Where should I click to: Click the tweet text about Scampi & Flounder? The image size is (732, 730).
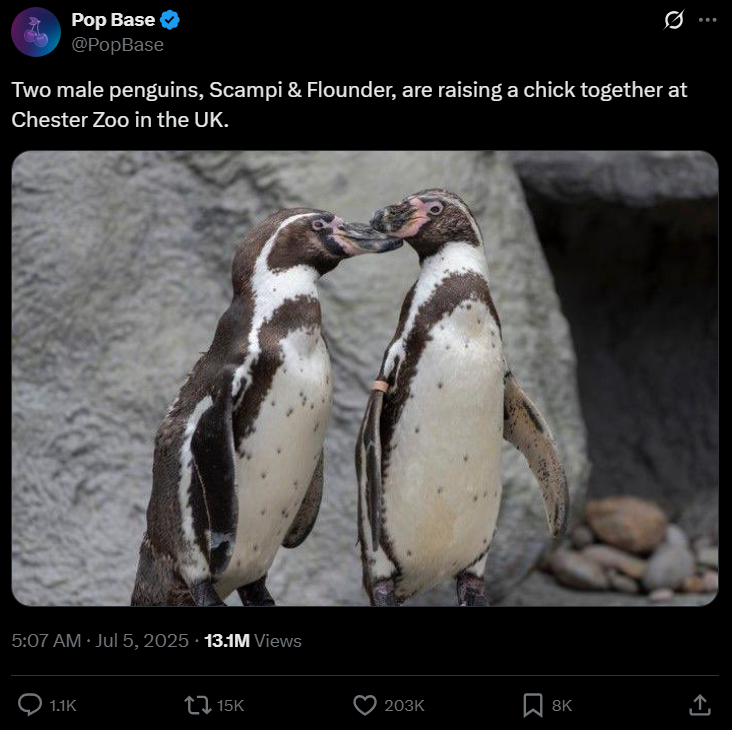click(349, 105)
